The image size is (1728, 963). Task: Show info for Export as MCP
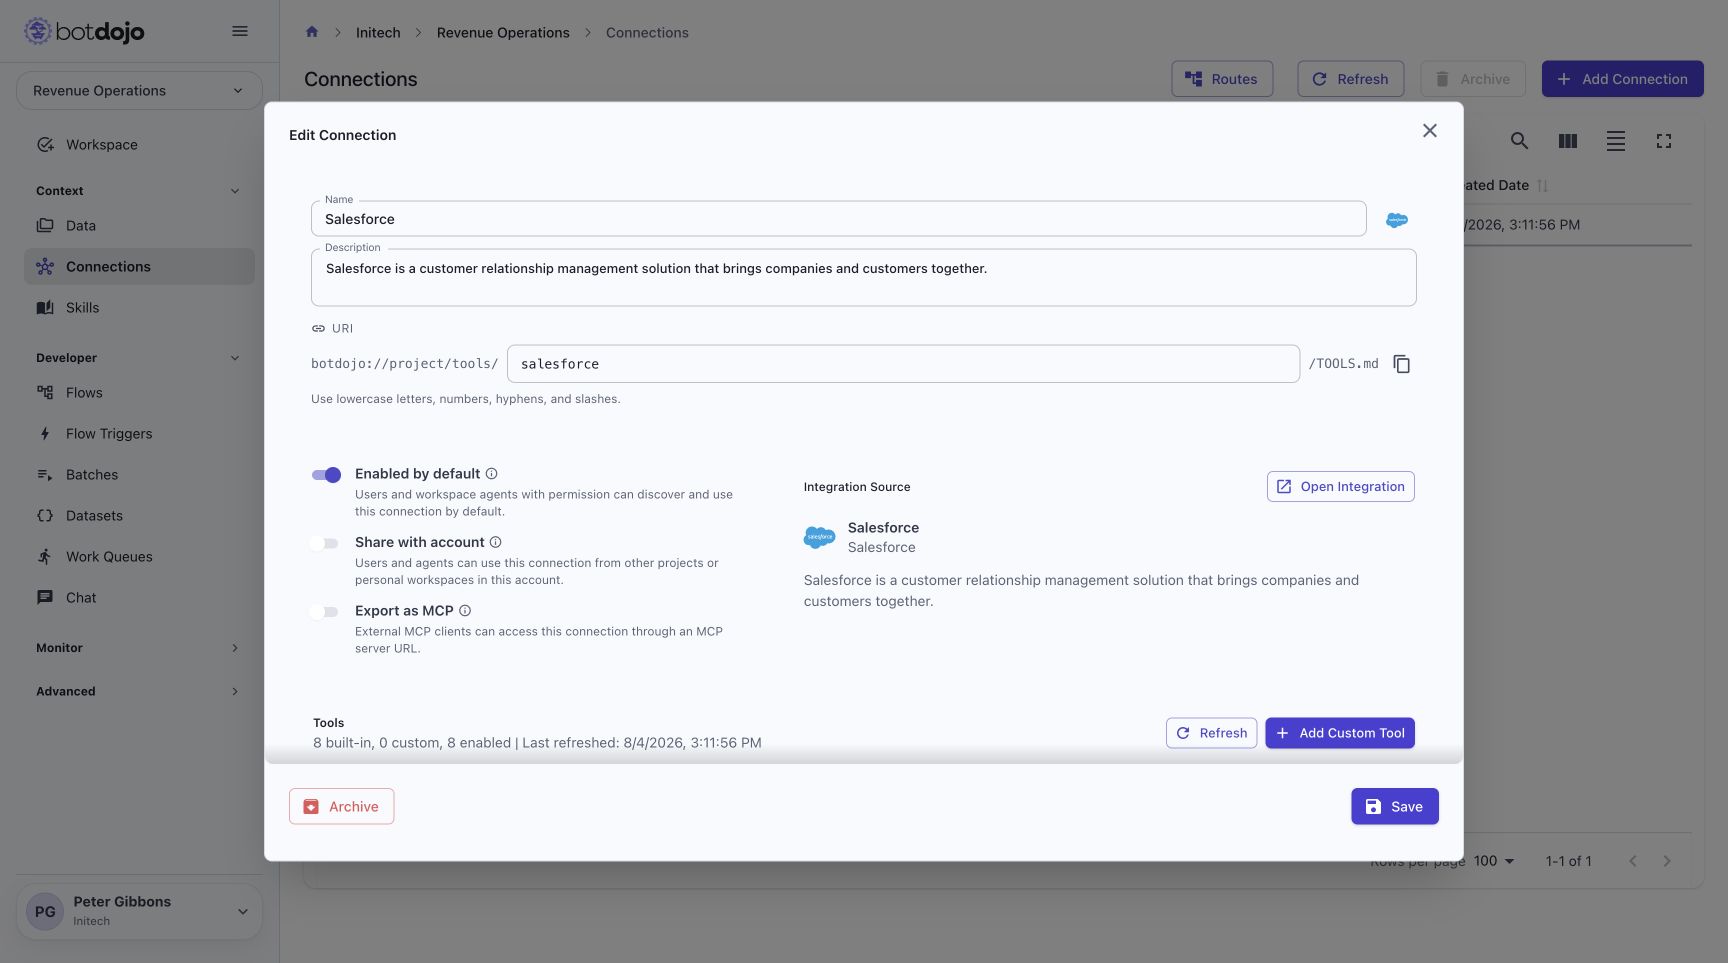click(x=465, y=611)
